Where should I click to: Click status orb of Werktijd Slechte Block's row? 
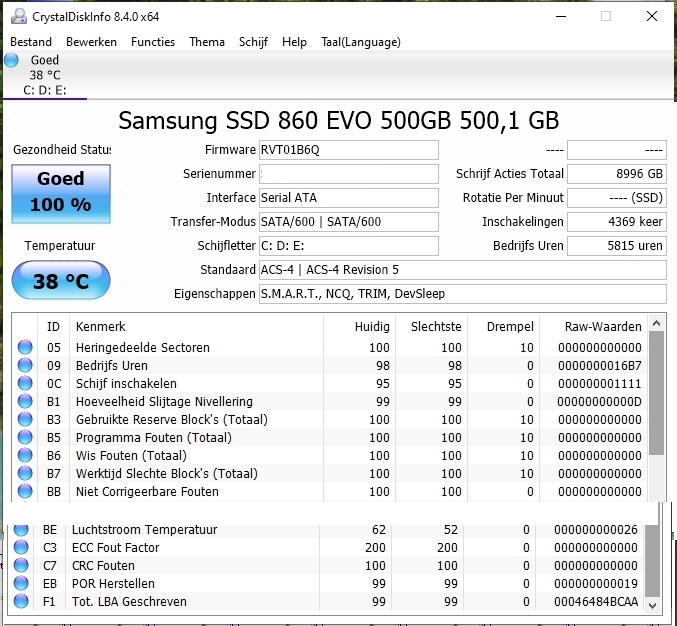coord(25,473)
